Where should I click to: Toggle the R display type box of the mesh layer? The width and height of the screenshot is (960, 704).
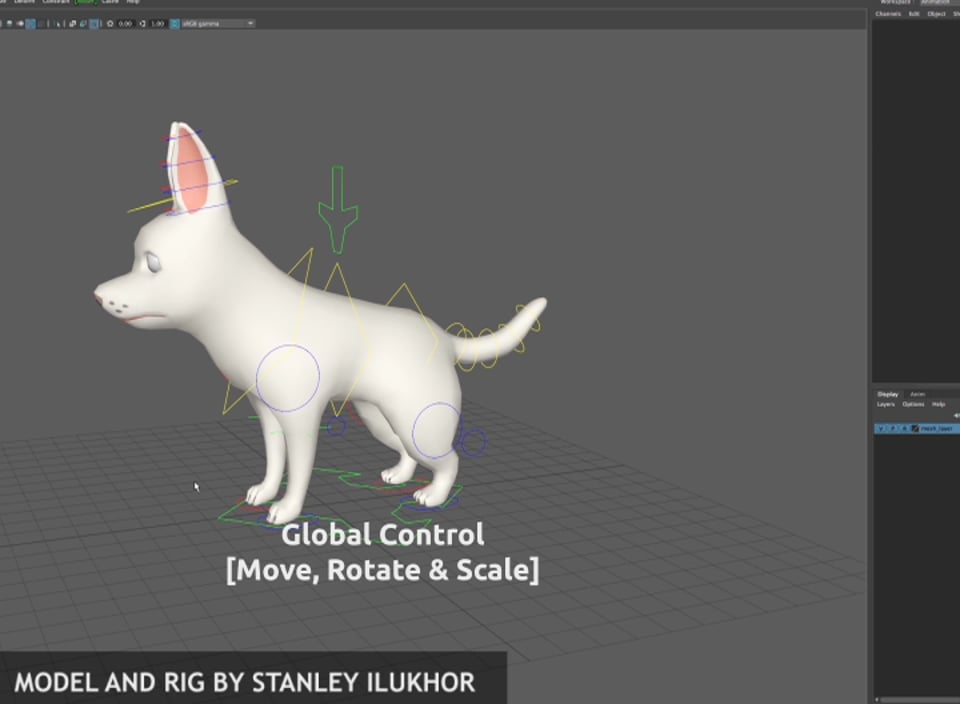[904, 429]
